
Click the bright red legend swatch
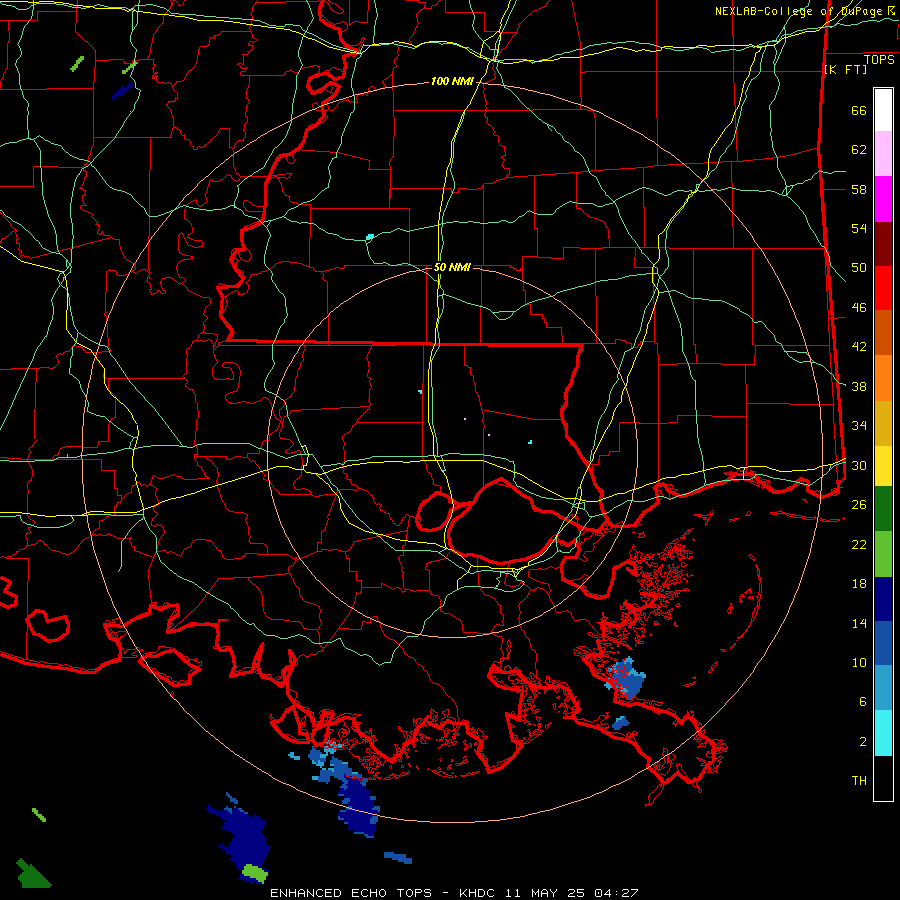click(883, 289)
